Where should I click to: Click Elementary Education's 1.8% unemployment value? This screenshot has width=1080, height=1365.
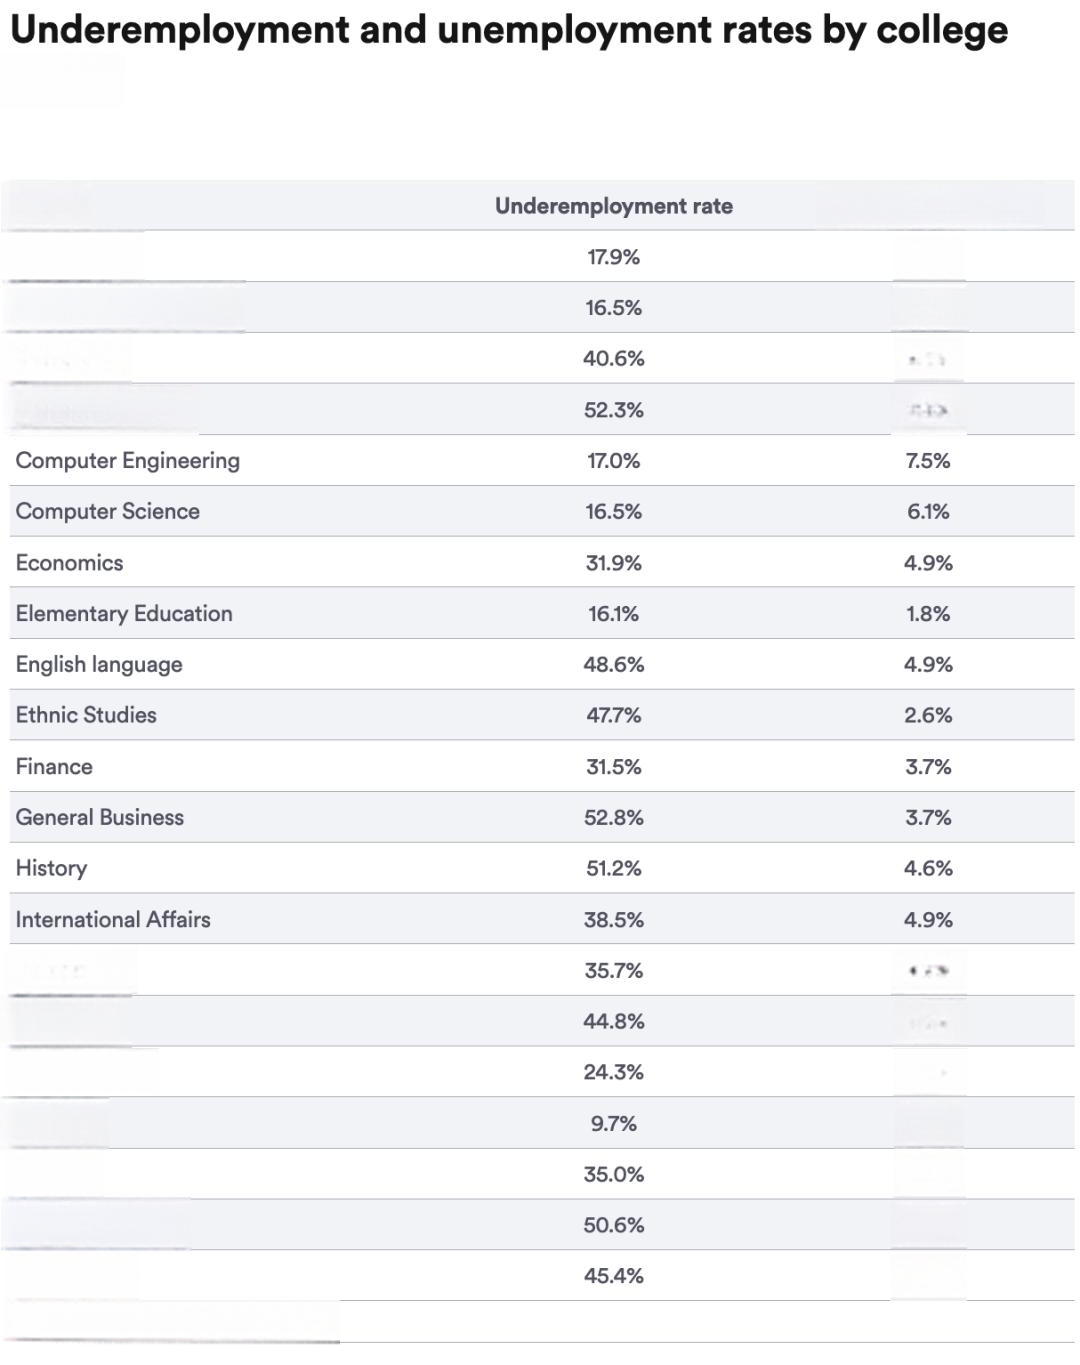point(928,614)
